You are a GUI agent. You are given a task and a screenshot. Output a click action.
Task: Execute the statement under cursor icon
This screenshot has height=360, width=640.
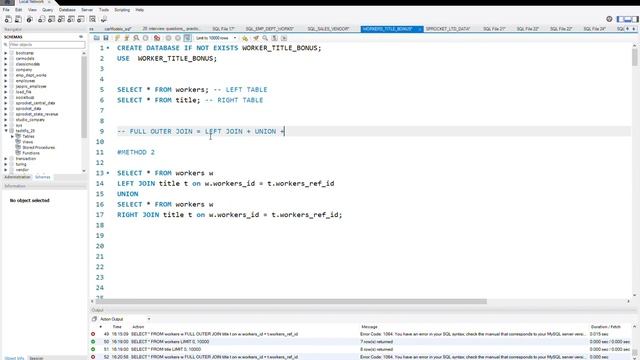127,38
